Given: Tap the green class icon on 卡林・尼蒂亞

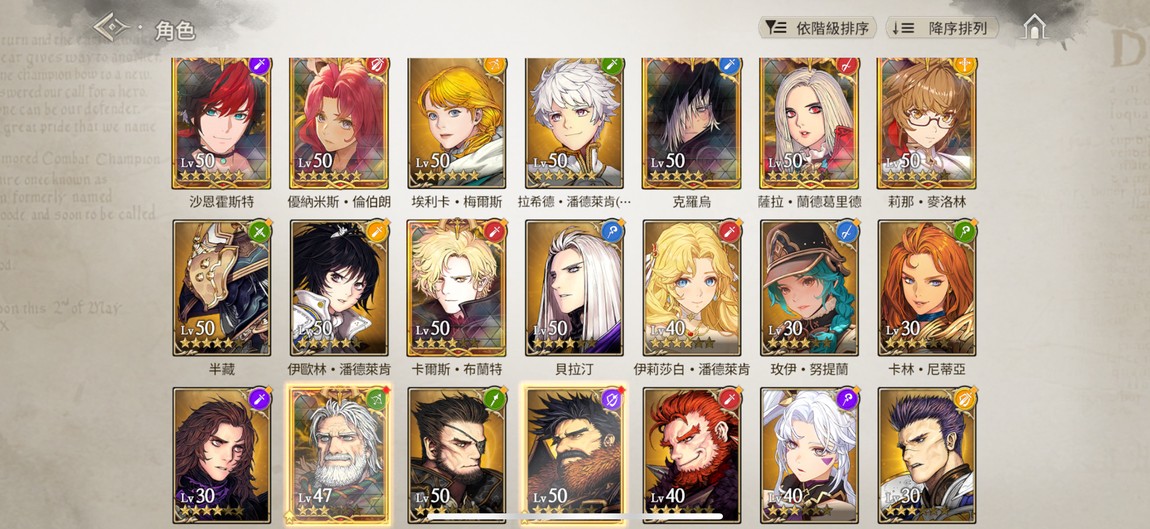Looking at the screenshot, I should pos(964,232).
